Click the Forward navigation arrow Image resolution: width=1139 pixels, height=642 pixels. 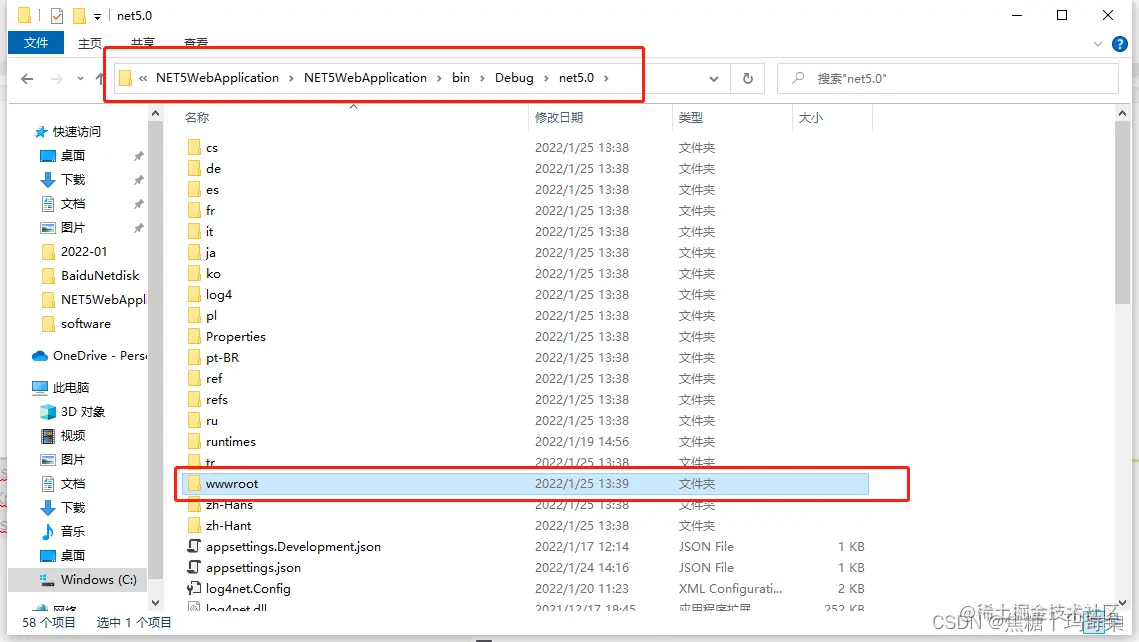point(57,78)
